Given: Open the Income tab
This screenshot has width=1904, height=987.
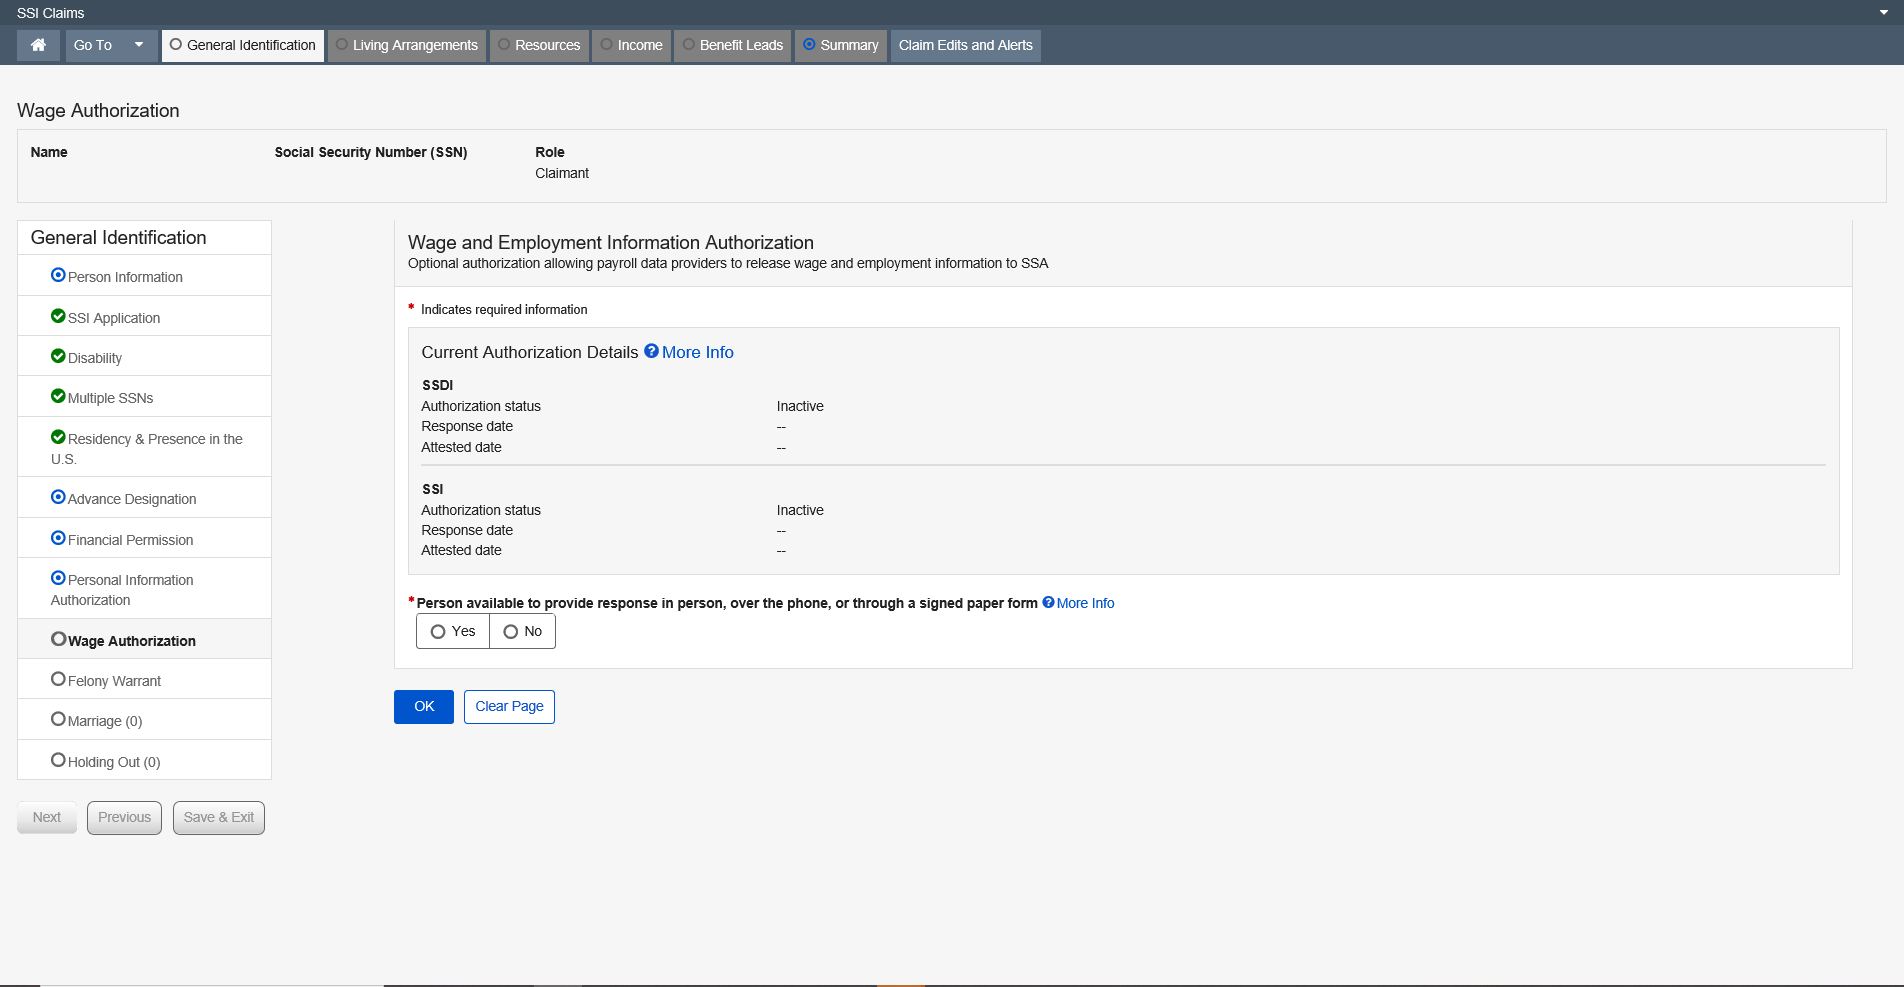Looking at the screenshot, I should [x=631, y=45].
